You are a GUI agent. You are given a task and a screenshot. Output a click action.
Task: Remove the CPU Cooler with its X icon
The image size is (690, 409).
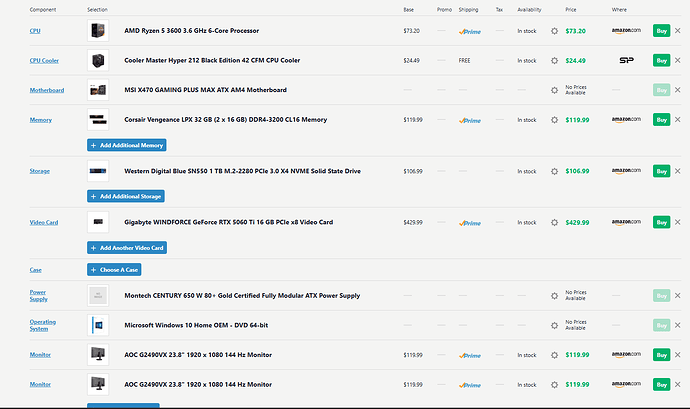click(x=679, y=60)
